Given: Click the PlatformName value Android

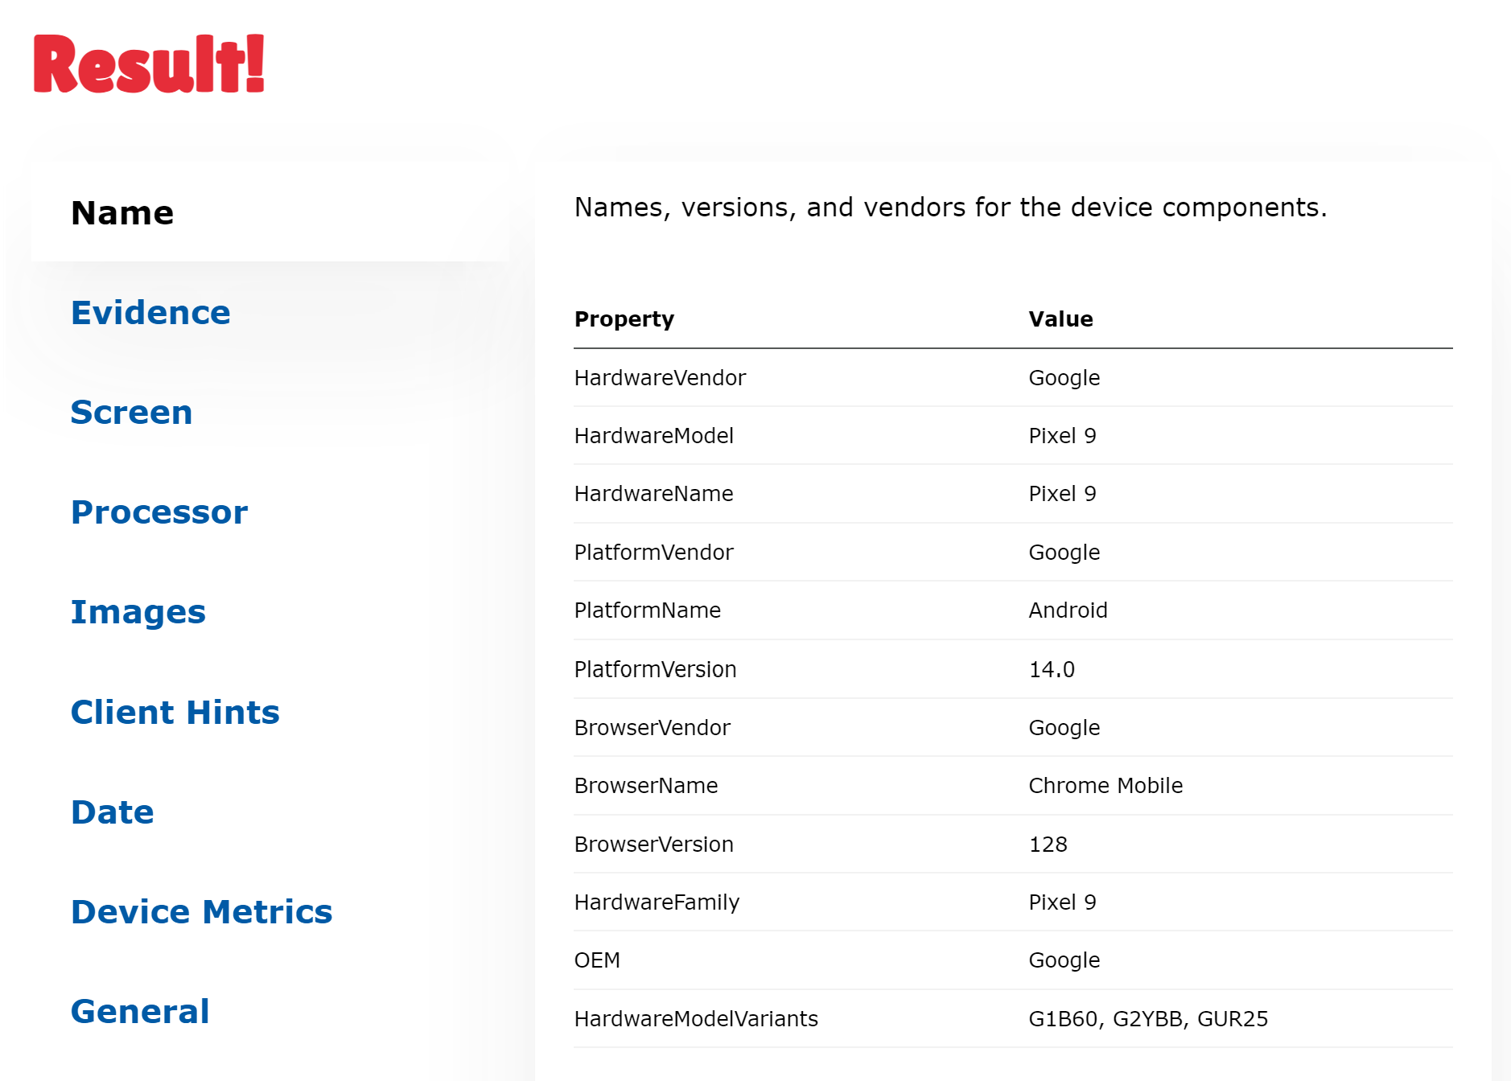Looking at the screenshot, I should tap(1067, 610).
